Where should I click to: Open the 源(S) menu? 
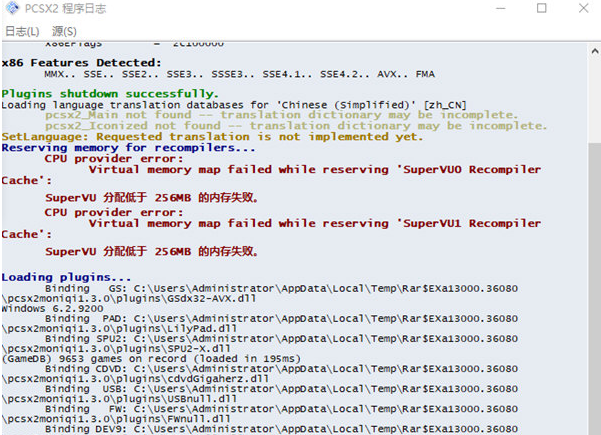coord(63,31)
